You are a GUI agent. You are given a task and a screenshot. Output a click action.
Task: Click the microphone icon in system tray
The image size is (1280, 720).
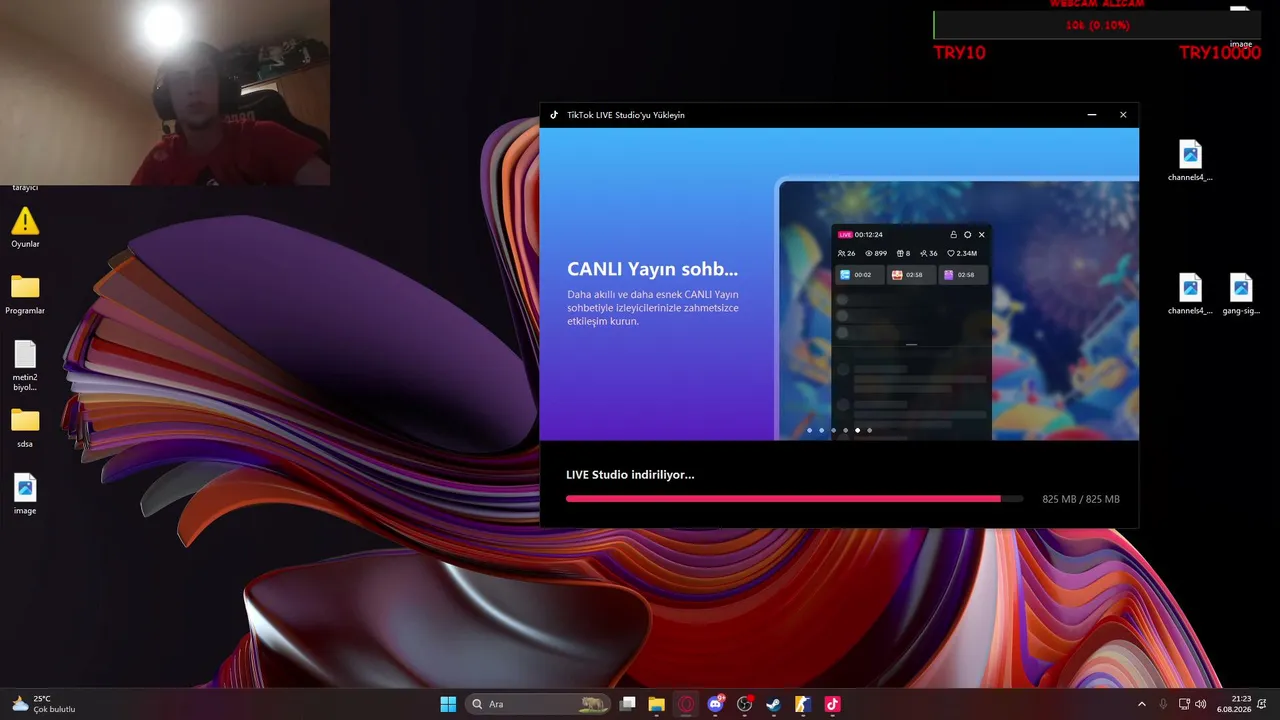click(x=1163, y=704)
